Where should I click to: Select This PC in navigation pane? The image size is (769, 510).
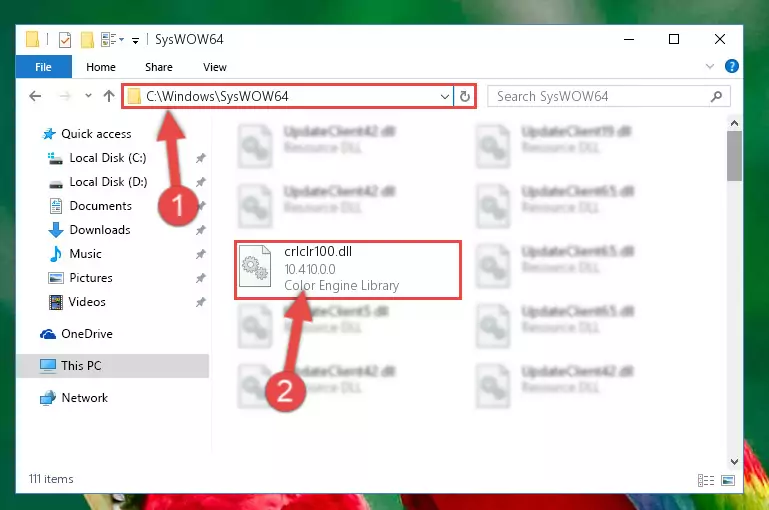click(x=113, y=366)
